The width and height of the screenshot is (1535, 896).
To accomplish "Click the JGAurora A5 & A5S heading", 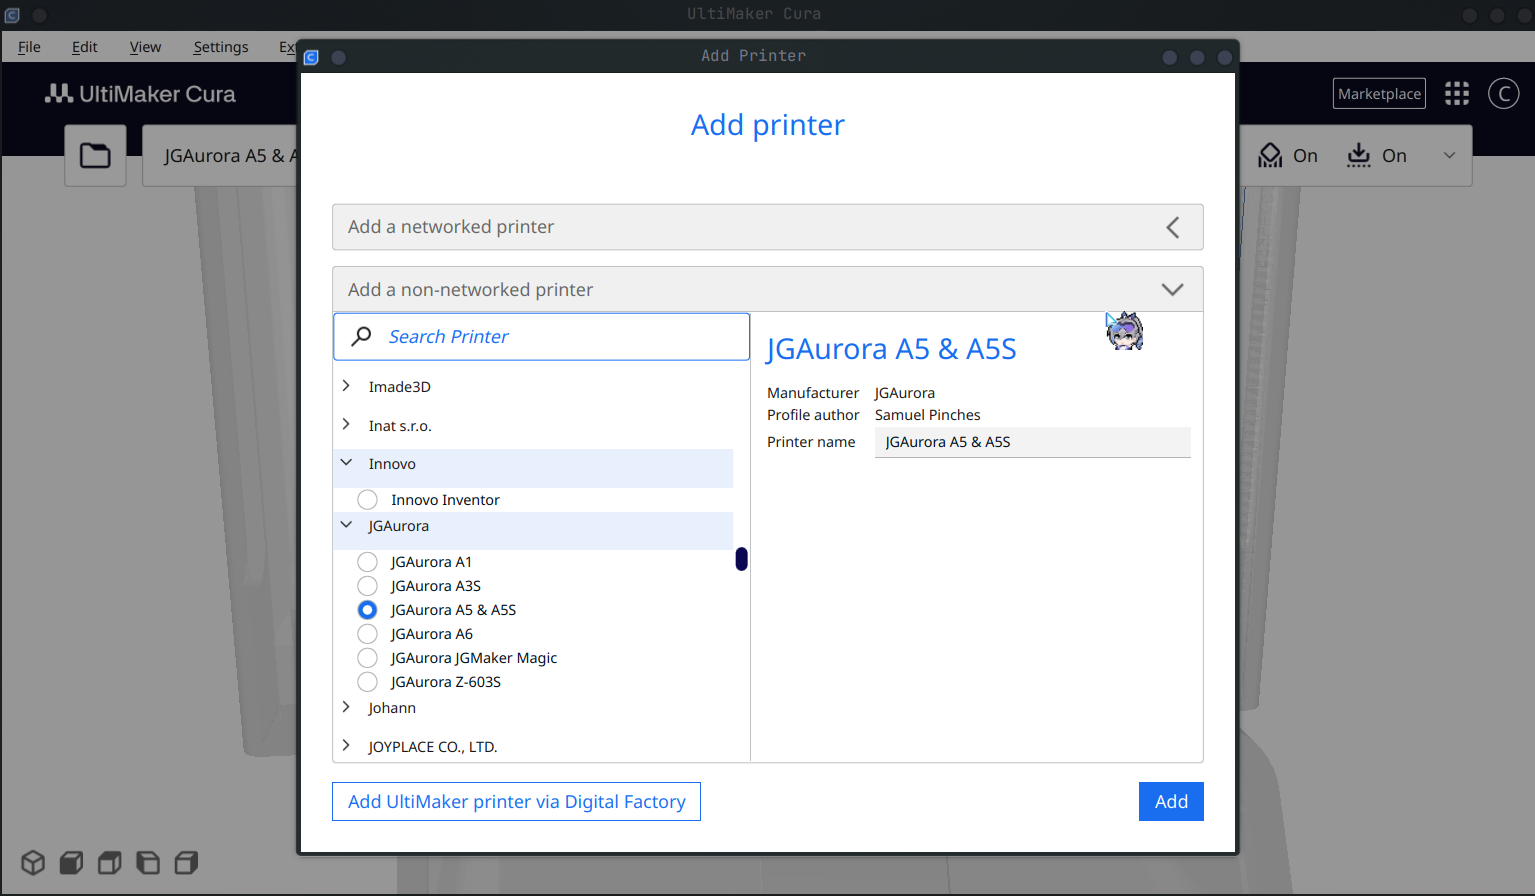I will (x=891, y=349).
